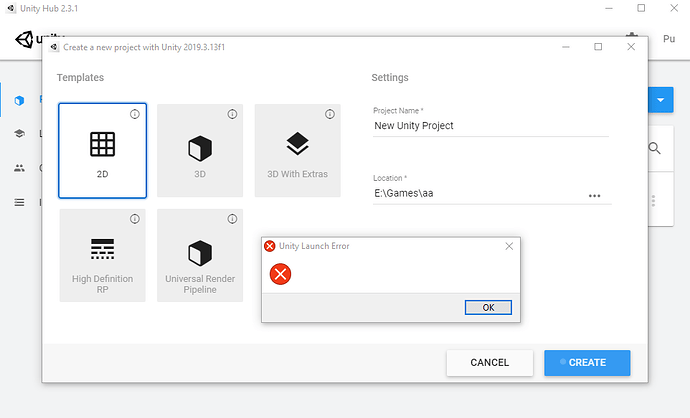The image size is (690, 418).
Task: Open the Installs section in Hub sidebar
Action: [19, 202]
